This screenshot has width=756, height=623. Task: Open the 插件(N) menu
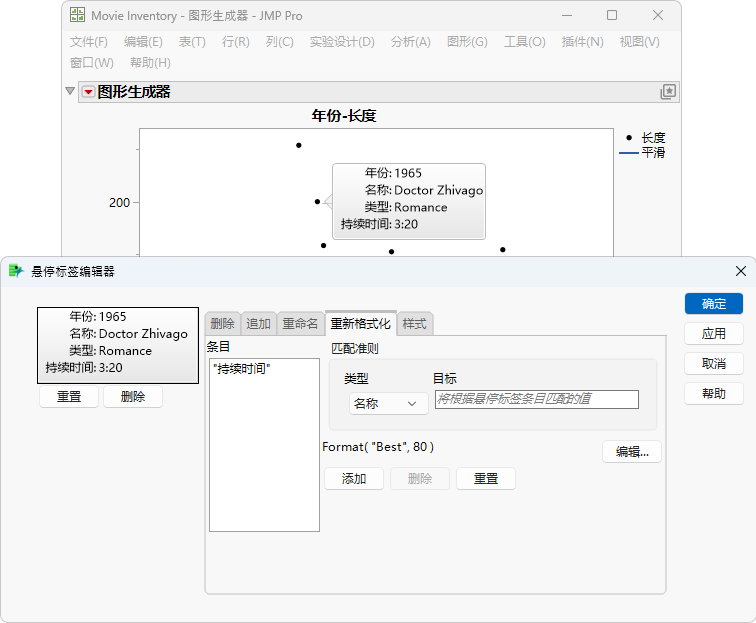pyautogui.click(x=582, y=42)
